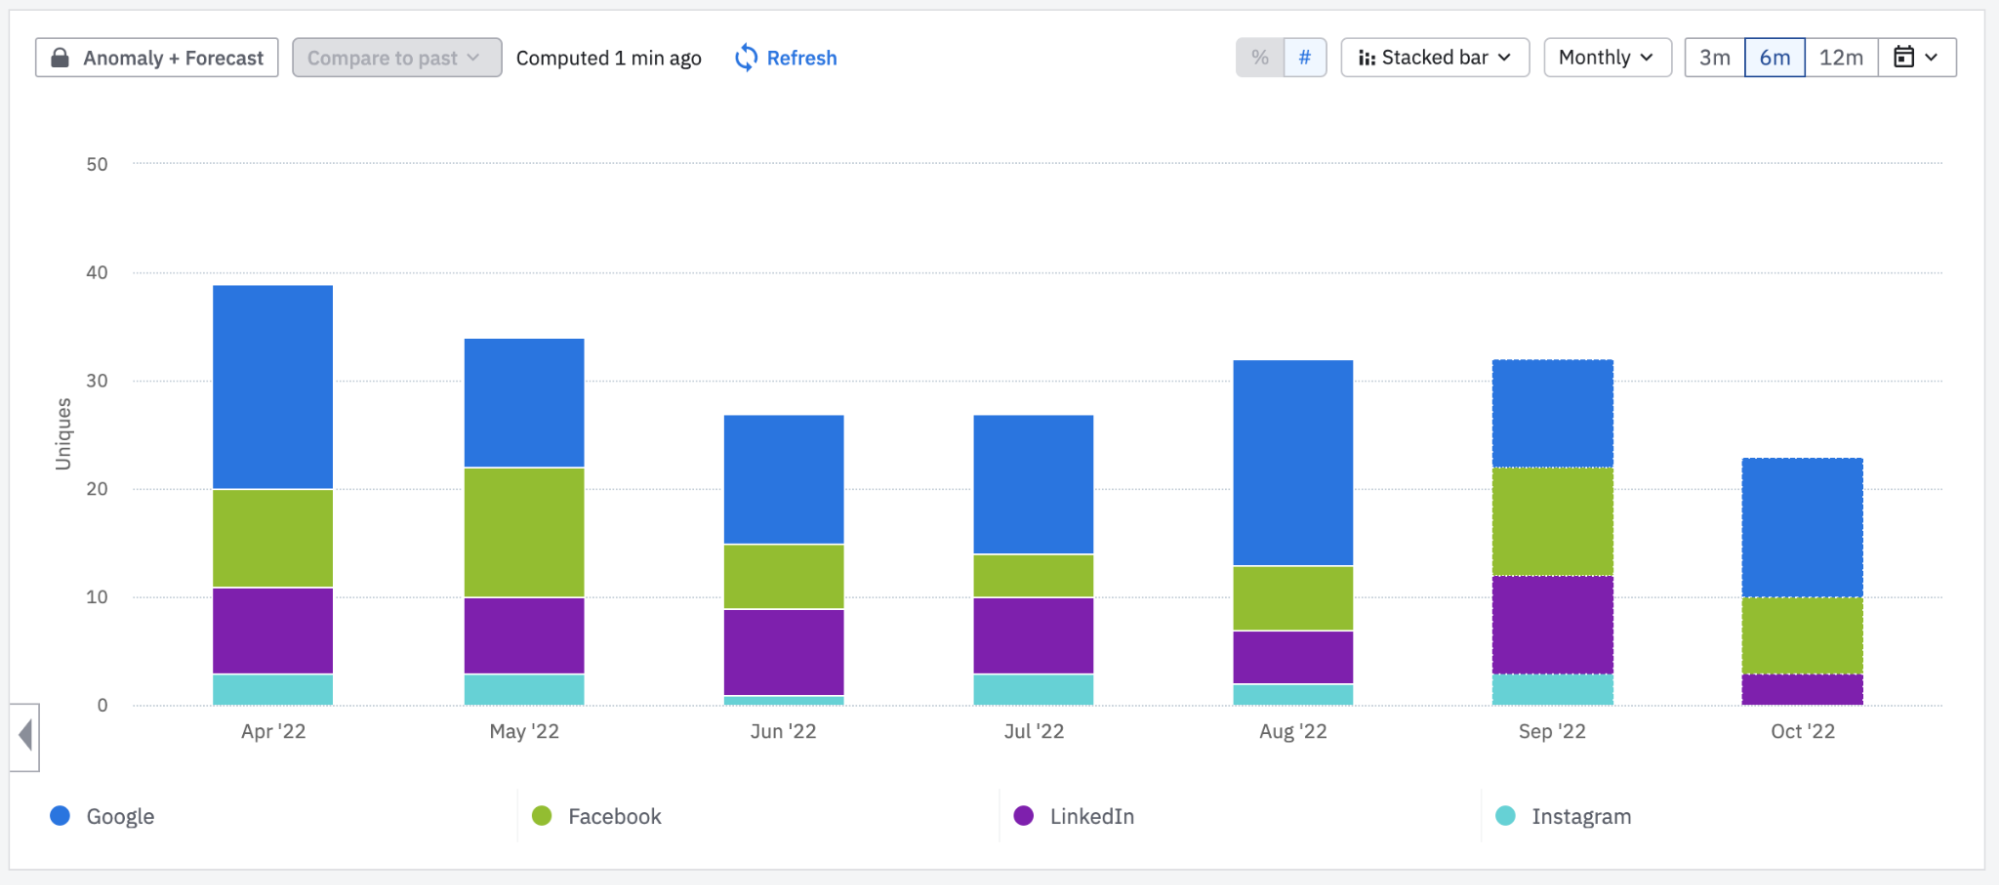Screen dimensions: 1999x886
Task: Toggle the Google series legend swatch
Action: tap(60, 816)
